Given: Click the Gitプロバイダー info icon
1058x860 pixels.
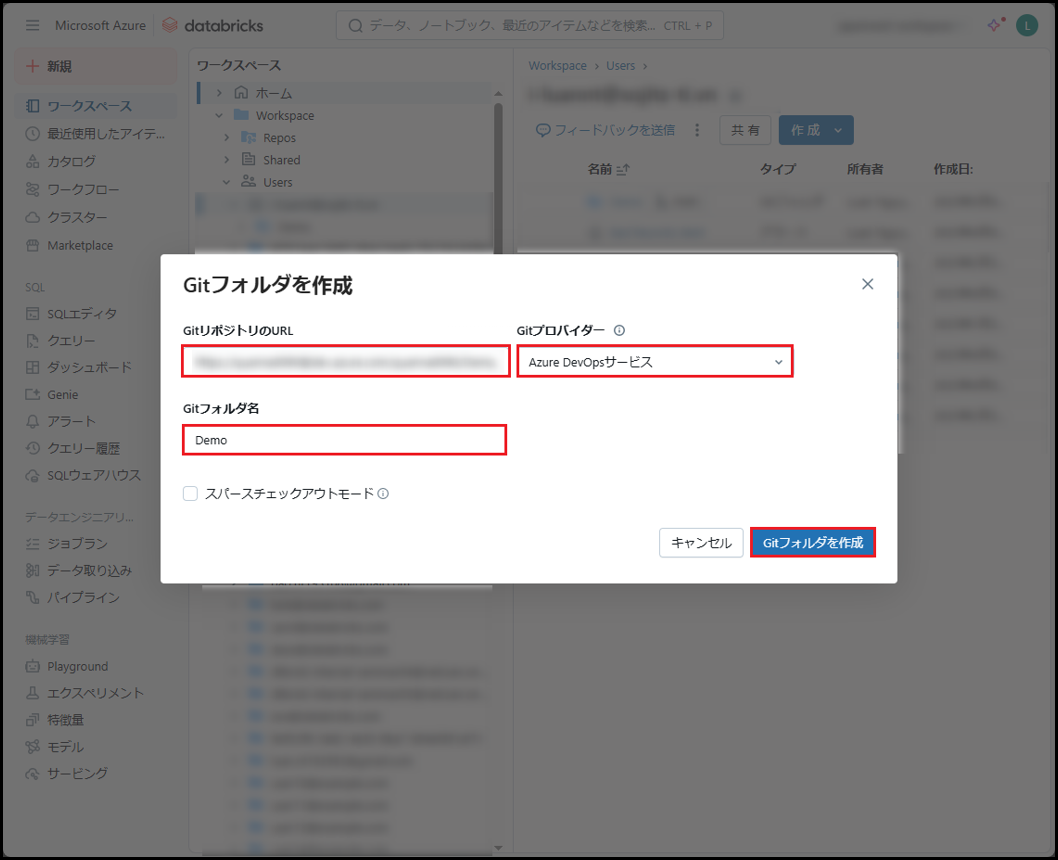Looking at the screenshot, I should [x=619, y=331].
